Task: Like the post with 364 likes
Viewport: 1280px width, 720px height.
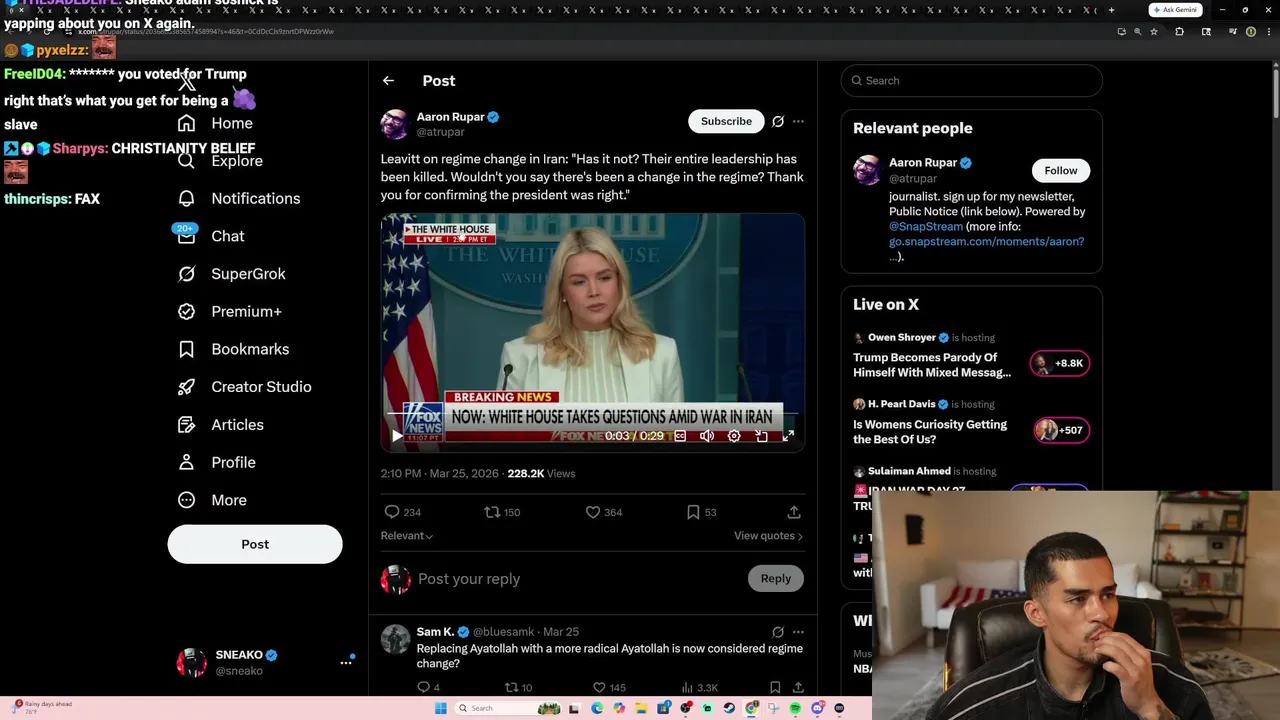Action: (593, 512)
